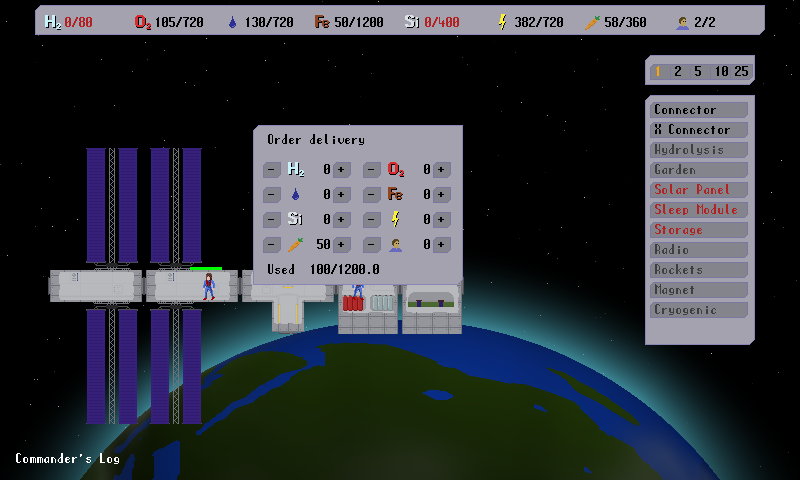Image resolution: width=800 pixels, height=480 pixels.
Task: Click the leftmost station corridor module
Action: (95, 286)
